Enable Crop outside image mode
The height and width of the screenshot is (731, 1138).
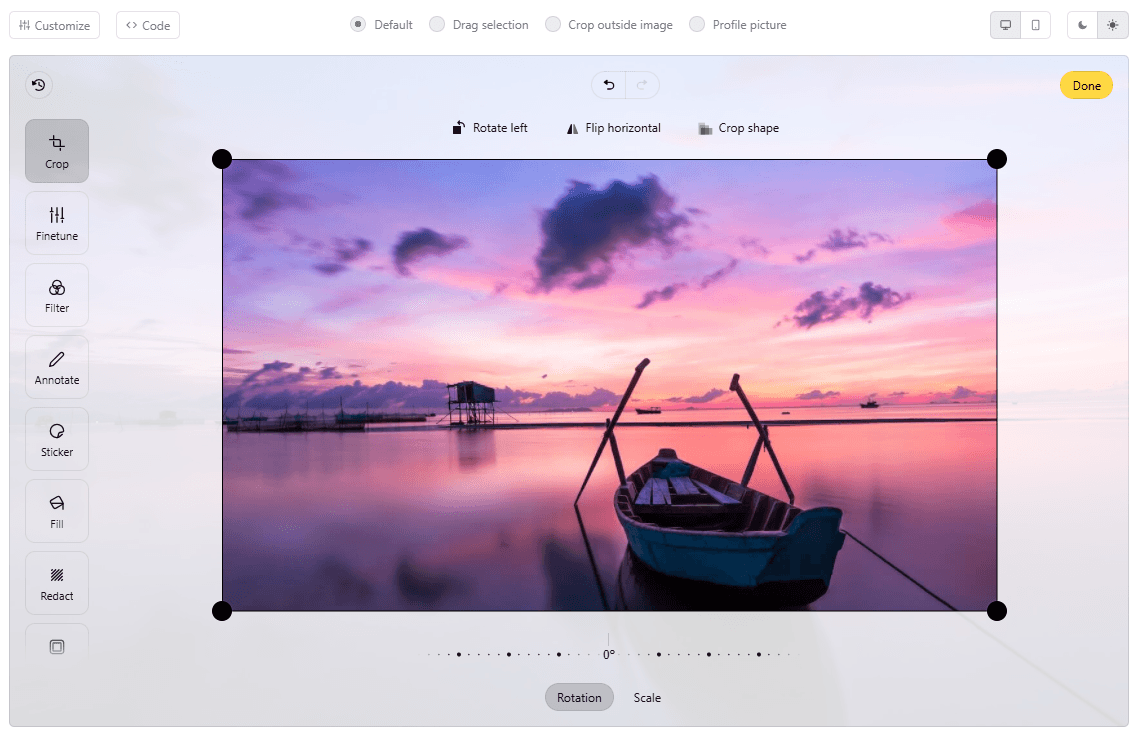pyautogui.click(x=609, y=24)
